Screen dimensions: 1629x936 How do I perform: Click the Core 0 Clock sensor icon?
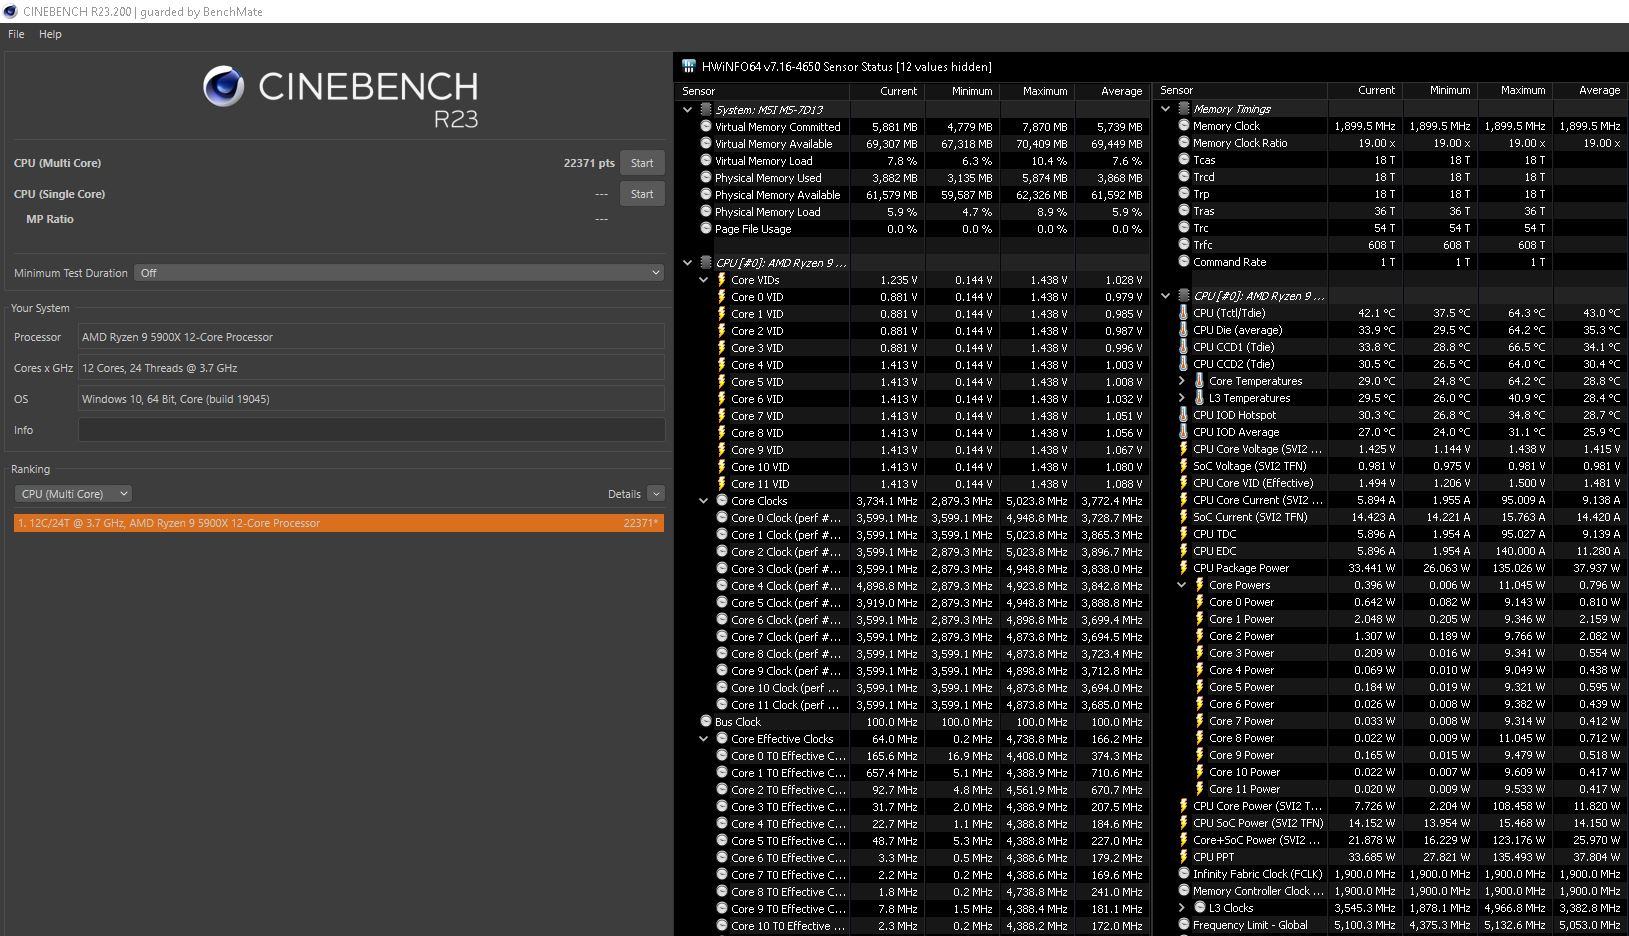coord(722,518)
